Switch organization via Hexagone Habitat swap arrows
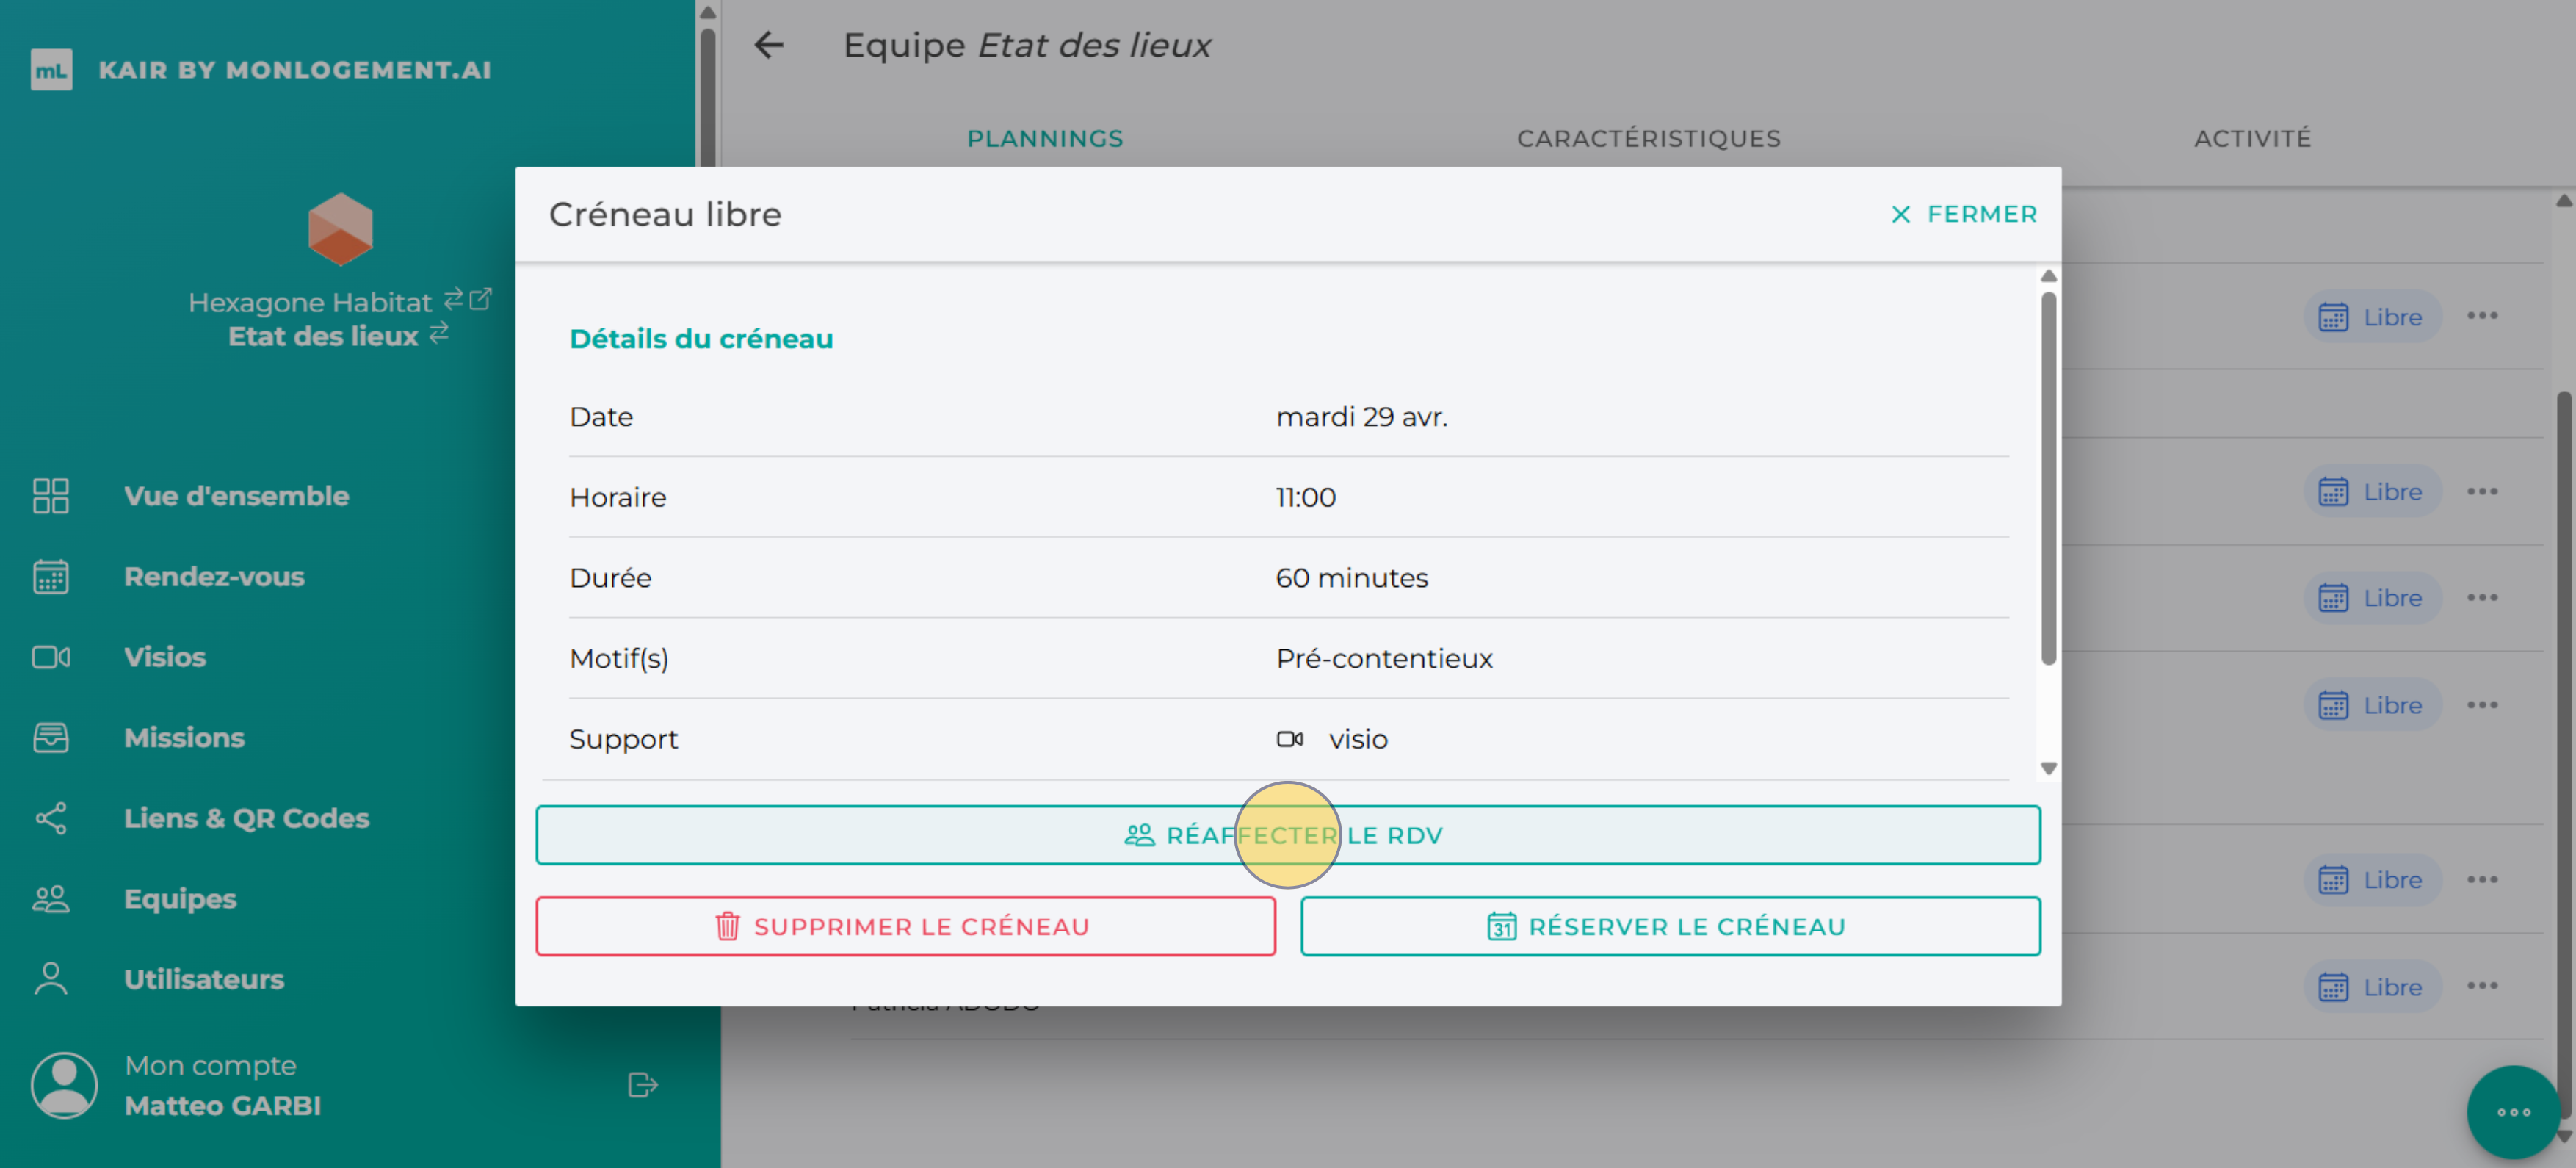Viewport: 2576px width, 1168px height. tap(453, 299)
